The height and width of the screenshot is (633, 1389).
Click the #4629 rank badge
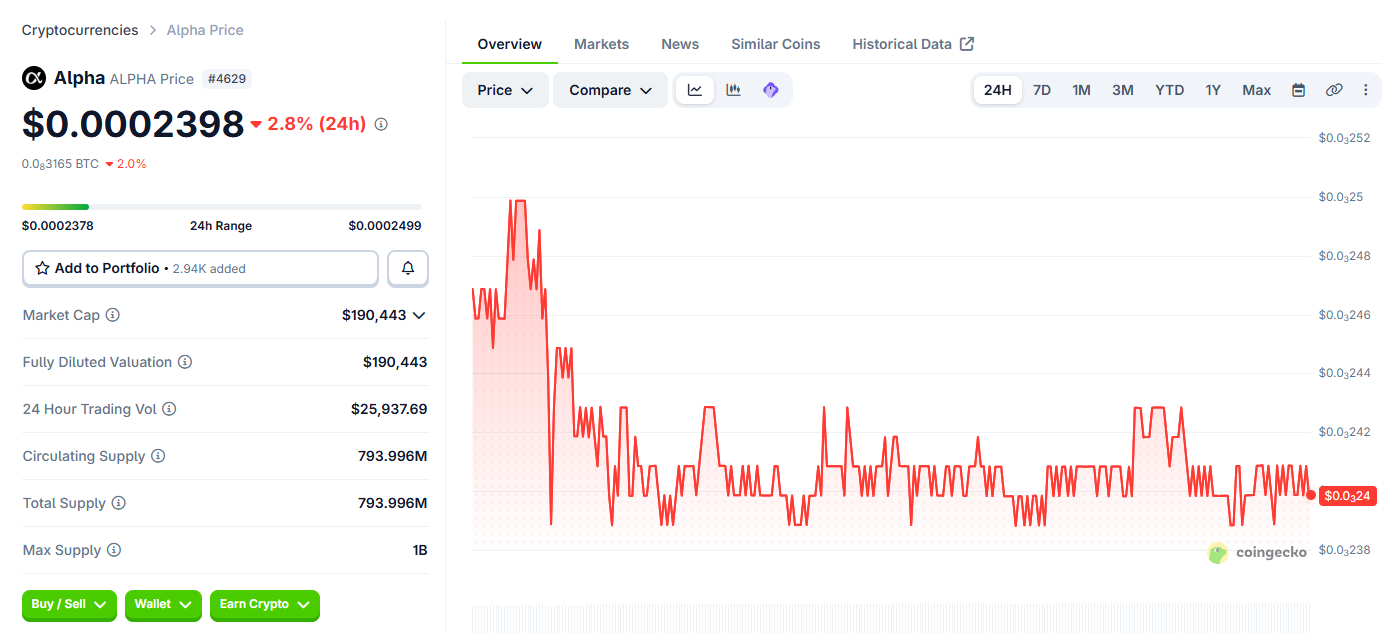(226, 79)
